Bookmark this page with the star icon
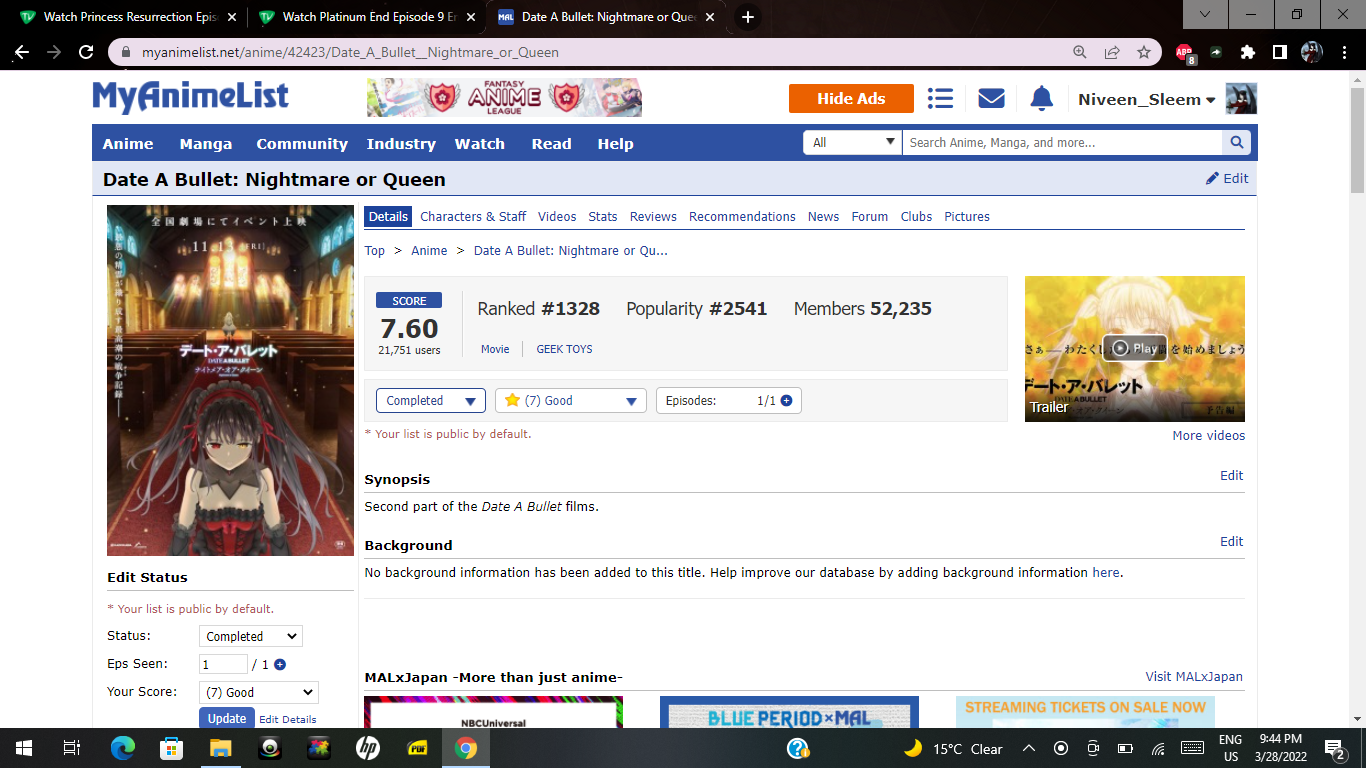Screen dimensions: 1366x768 [1143, 52]
